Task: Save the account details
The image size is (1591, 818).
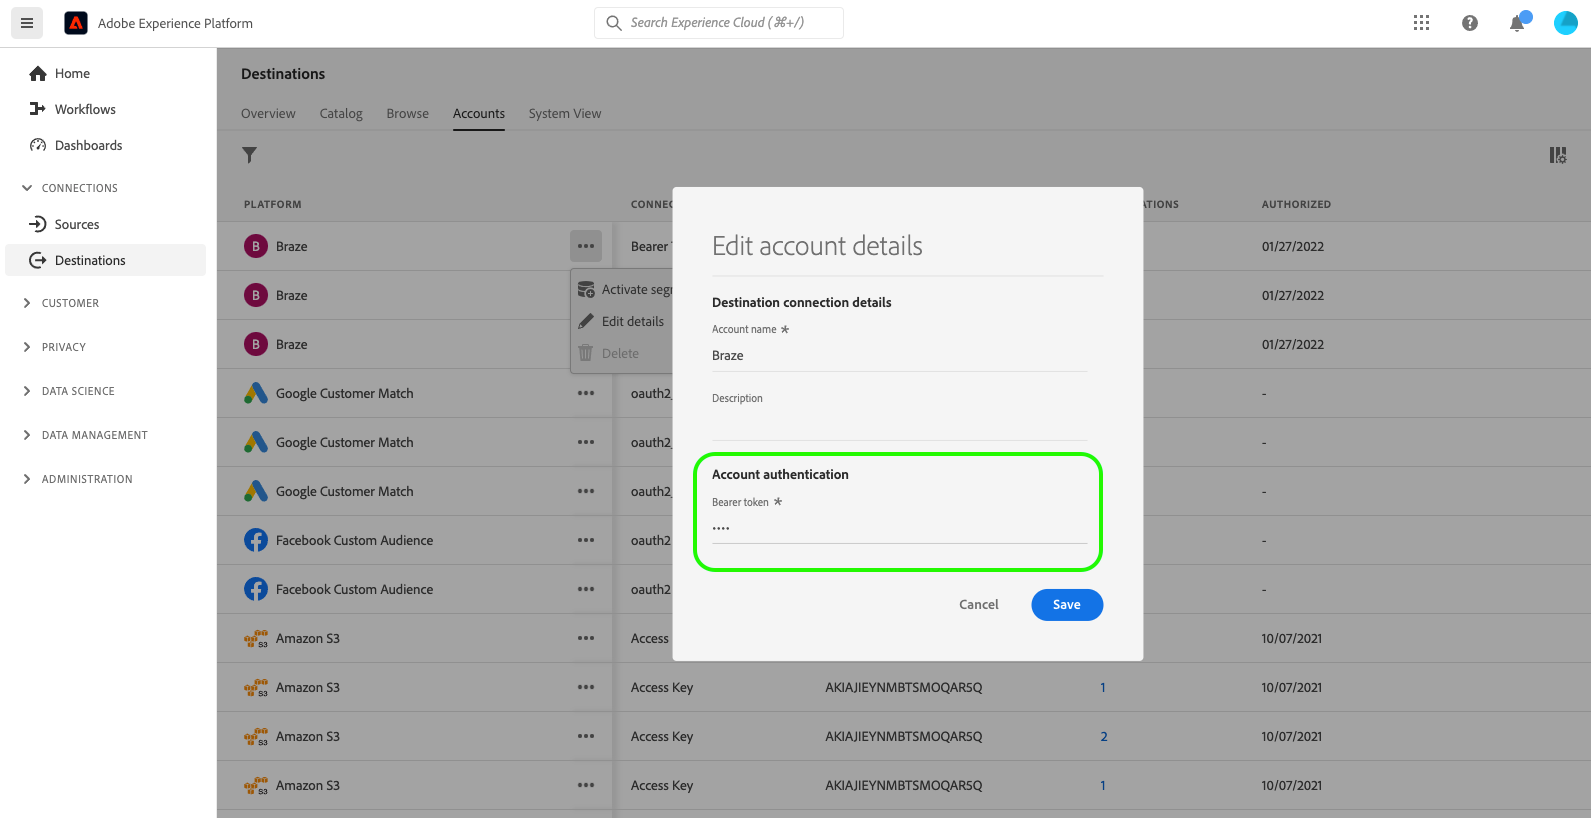Action: click(1067, 604)
